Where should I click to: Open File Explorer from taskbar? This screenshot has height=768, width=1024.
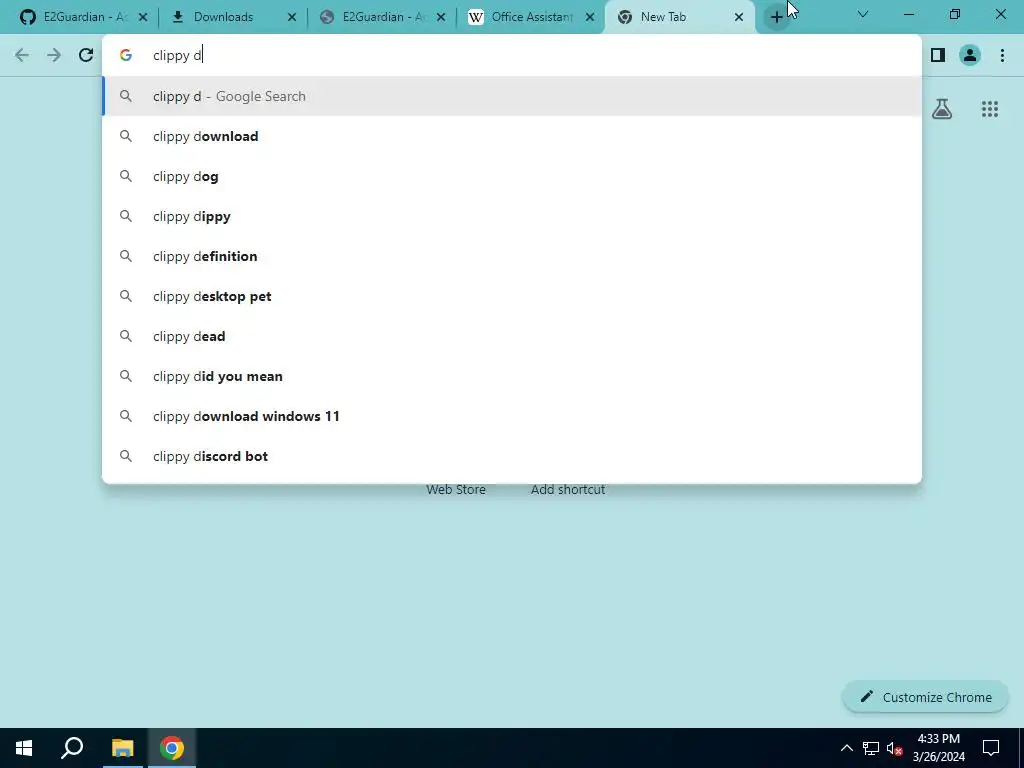[x=122, y=748]
